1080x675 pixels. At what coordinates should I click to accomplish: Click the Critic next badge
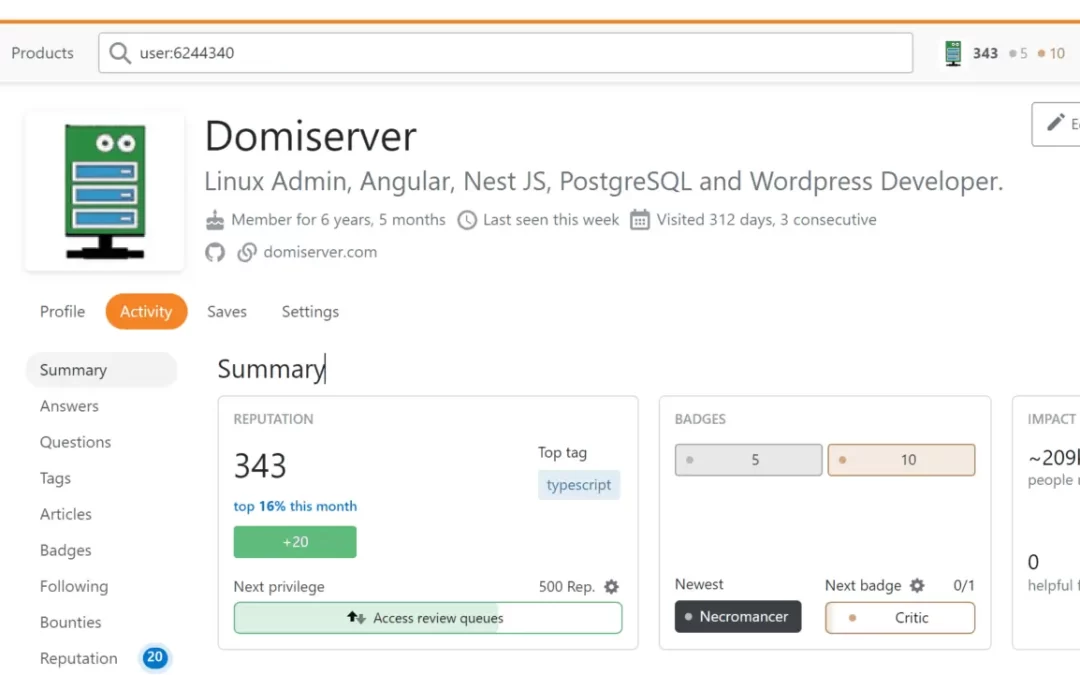[x=900, y=618]
